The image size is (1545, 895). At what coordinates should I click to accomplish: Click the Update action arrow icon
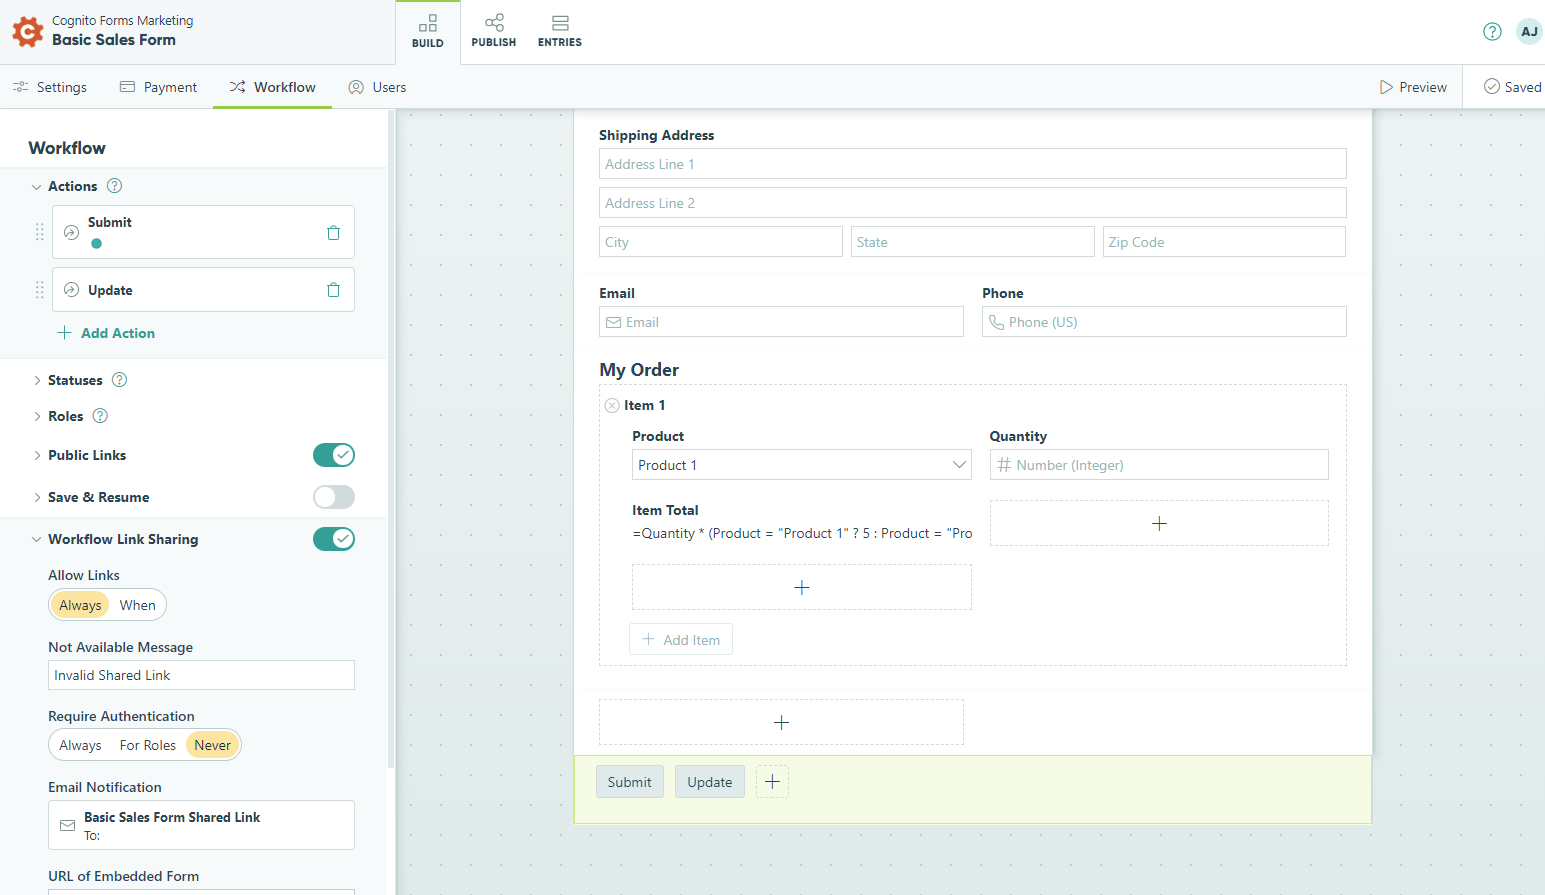click(x=71, y=290)
